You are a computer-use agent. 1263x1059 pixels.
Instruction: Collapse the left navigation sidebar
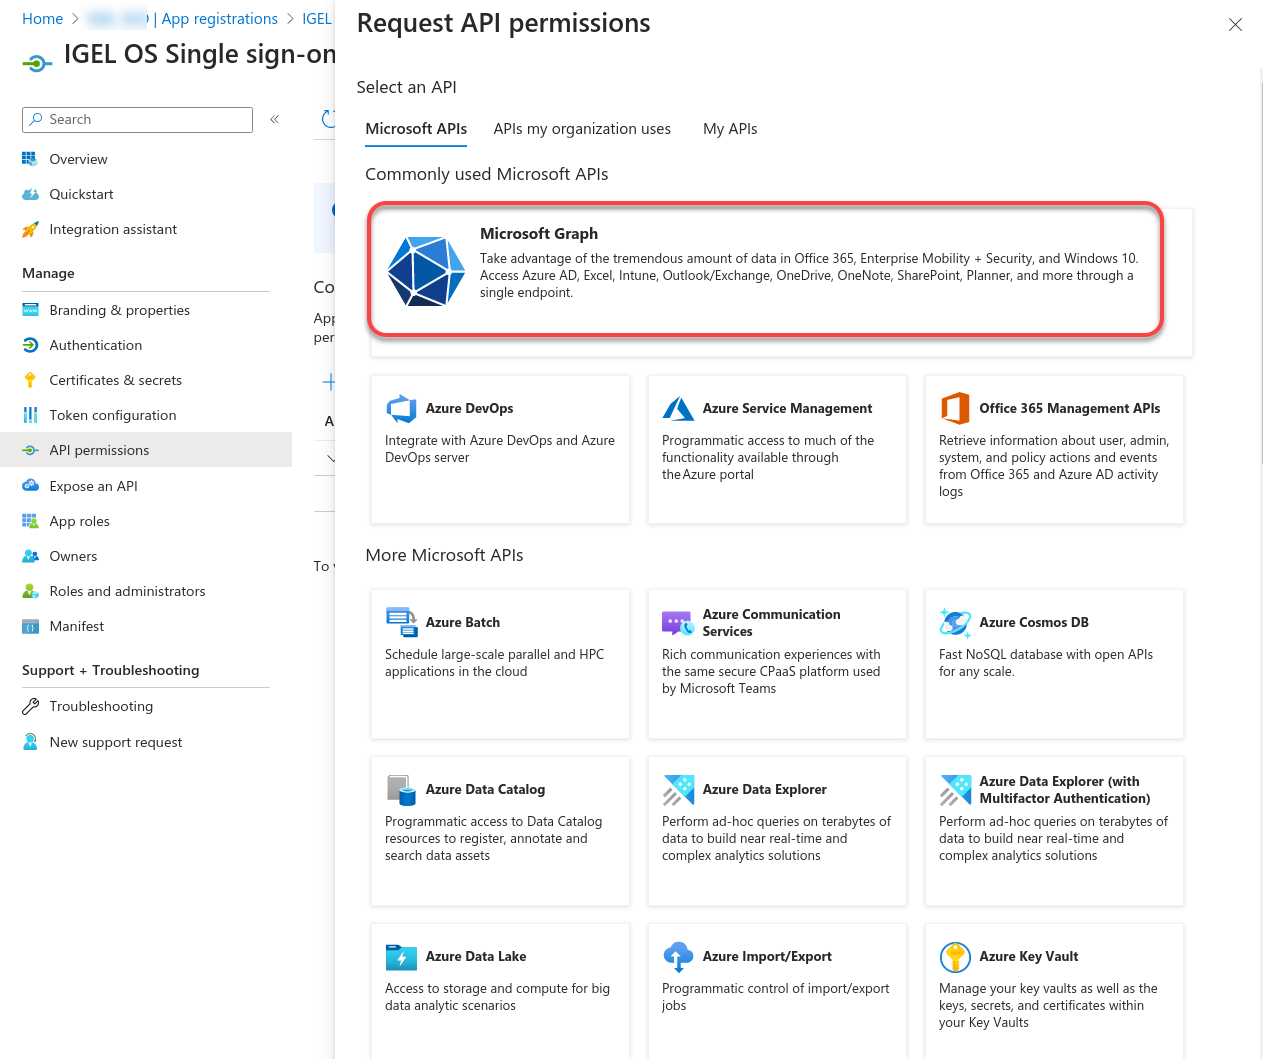pos(274,119)
